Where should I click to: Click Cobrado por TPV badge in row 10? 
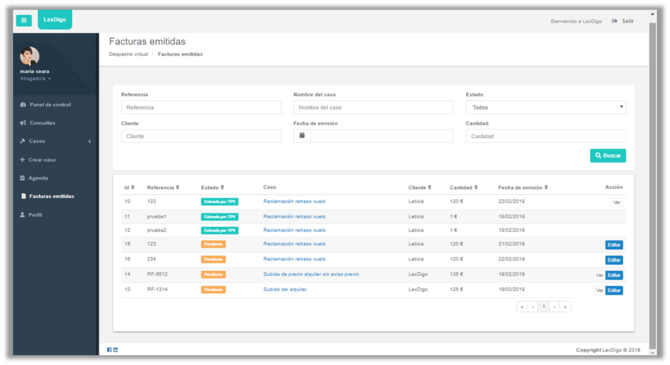pos(220,202)
